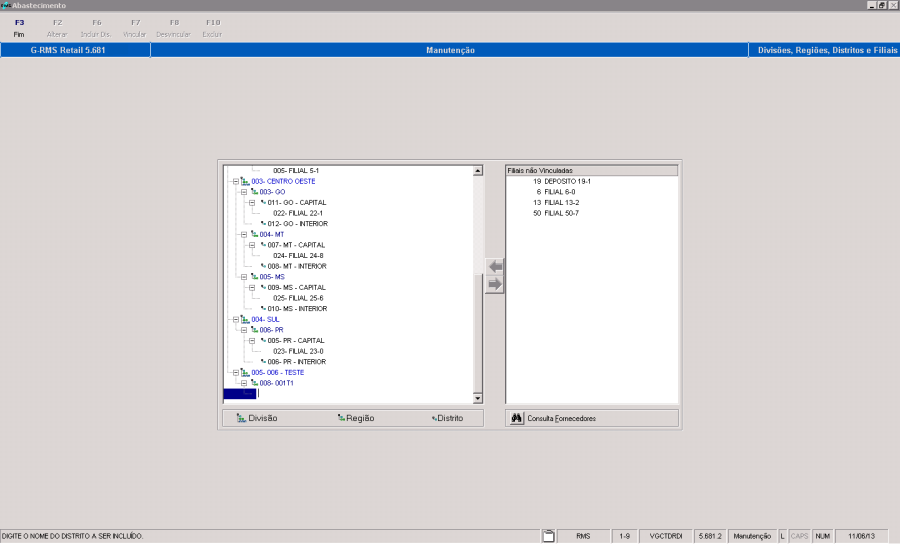Collapse the 004- SUL division node
Viewport: 900px width, 546px height.
click(x=236, y=319)
